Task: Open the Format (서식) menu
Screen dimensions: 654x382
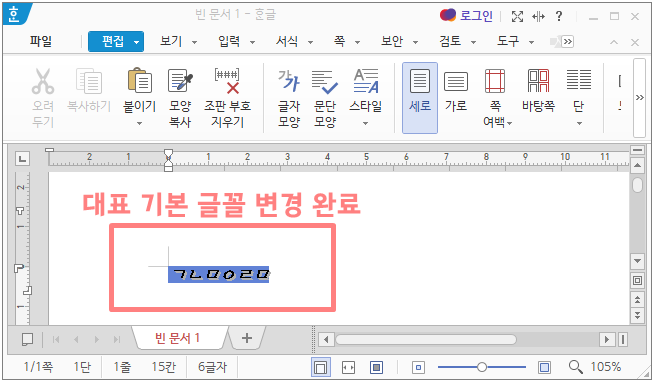Action: tap(287, 41)
